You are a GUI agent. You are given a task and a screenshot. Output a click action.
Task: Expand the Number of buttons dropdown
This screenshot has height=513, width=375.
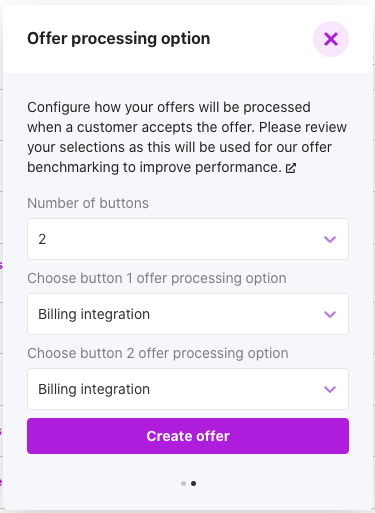(x=188, y=239)
